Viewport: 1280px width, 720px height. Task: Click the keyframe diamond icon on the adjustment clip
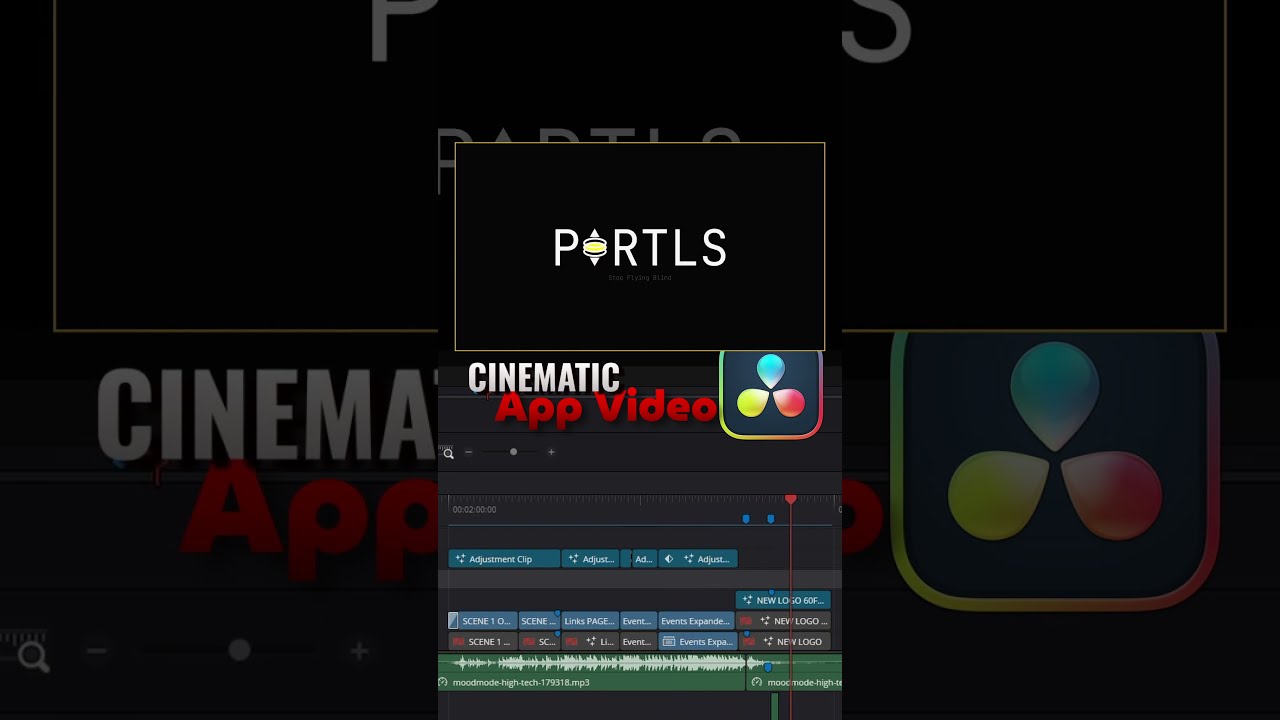(668, 559)
